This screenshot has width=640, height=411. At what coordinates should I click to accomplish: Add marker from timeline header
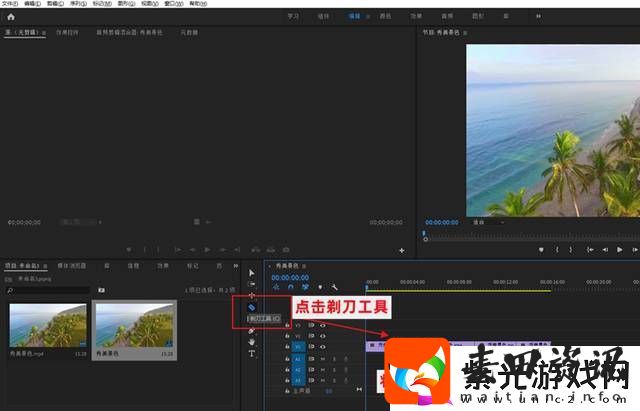320,287
